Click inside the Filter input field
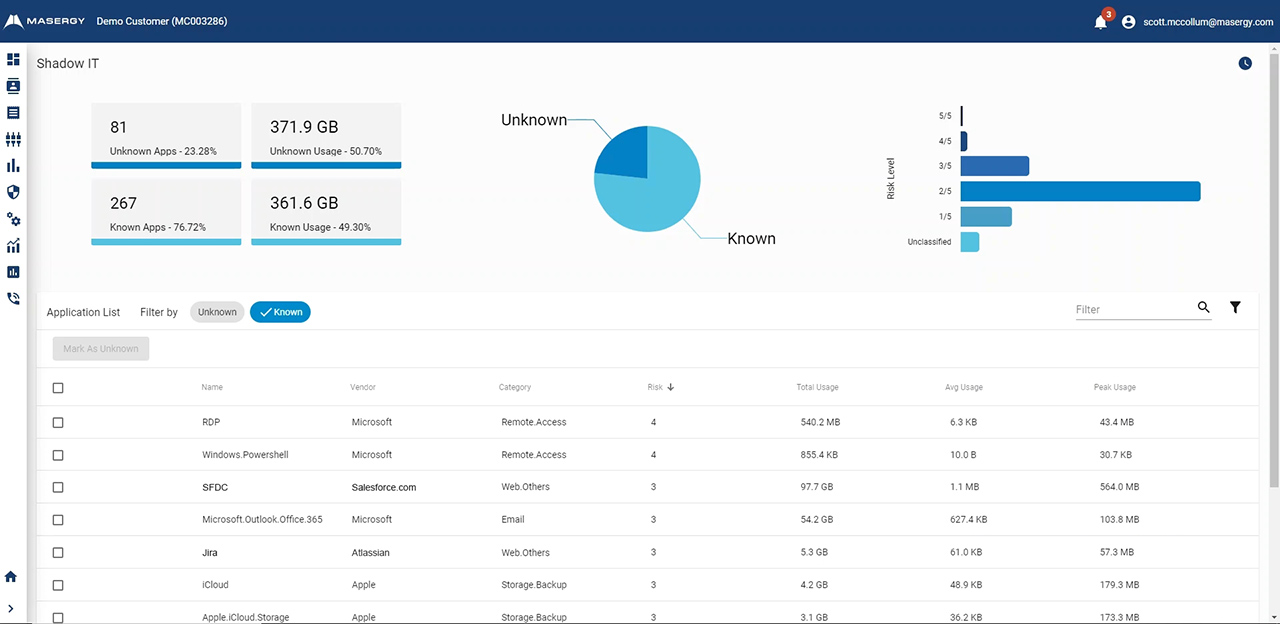The height and width of the screenshot is (624, 1280). (x=1130, y=308)
